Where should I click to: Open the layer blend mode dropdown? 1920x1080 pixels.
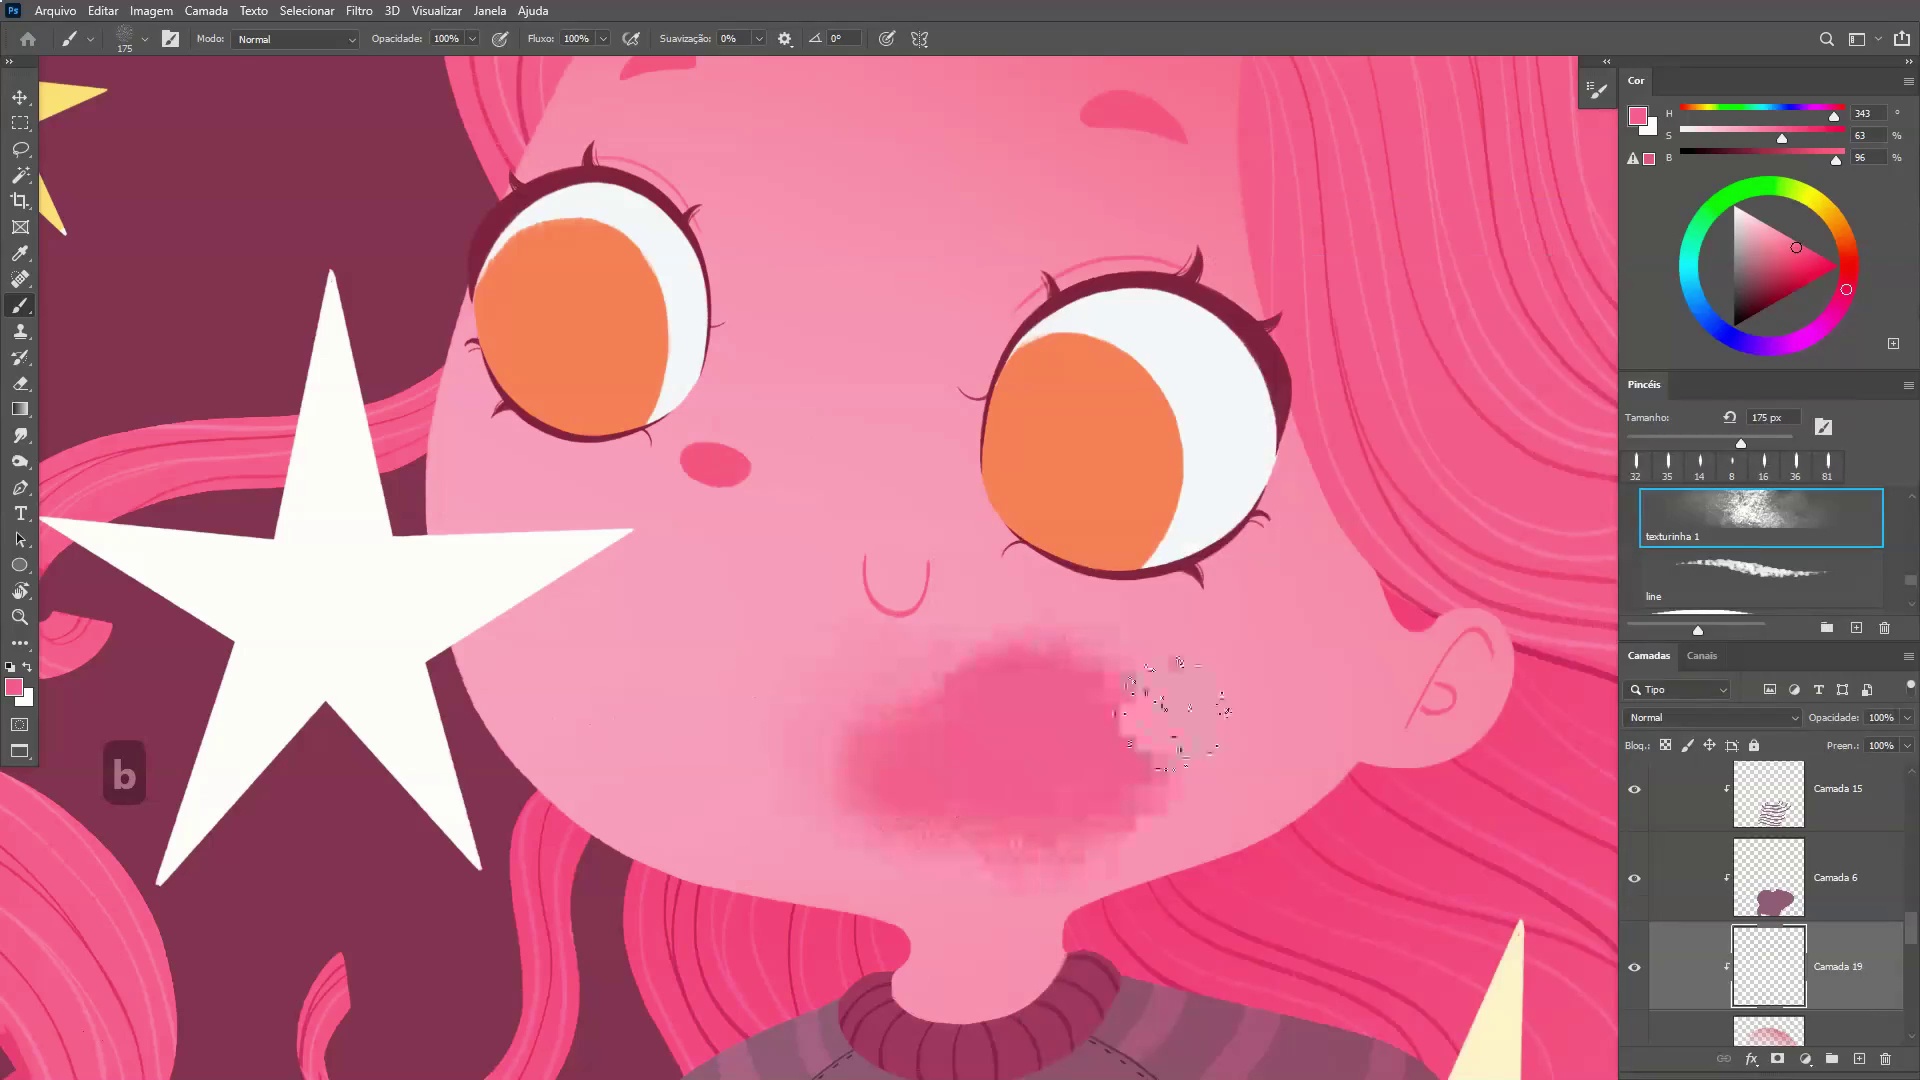[x=1712, y=717]
